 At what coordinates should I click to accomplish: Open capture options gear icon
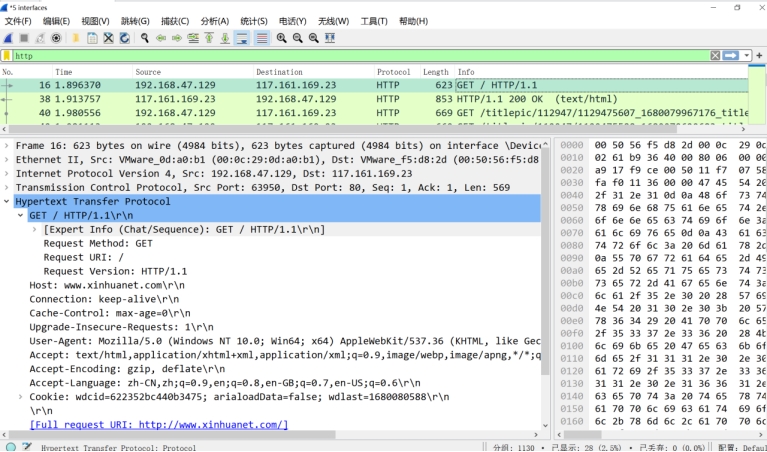pyautogui.click(x=55, y=38)
